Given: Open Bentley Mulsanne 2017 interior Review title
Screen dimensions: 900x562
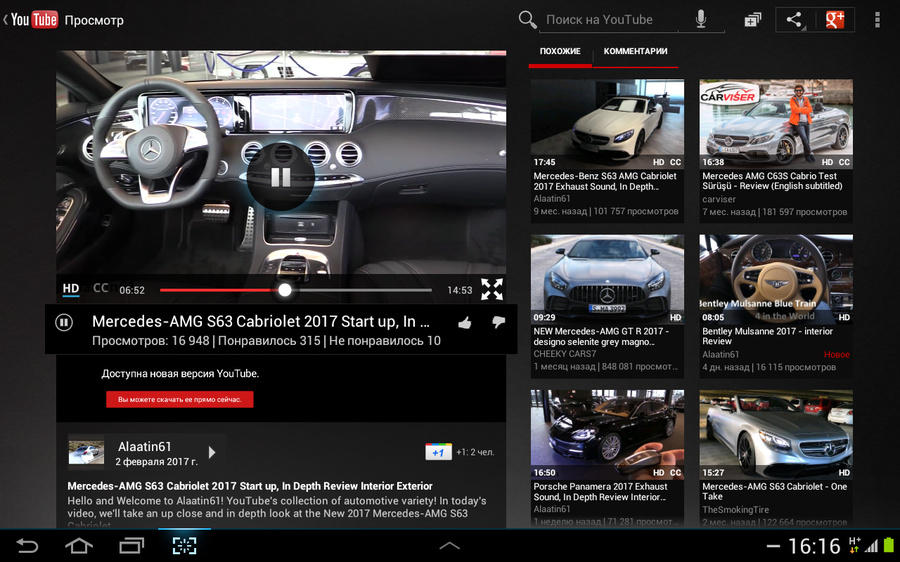Looking at the screenshot, I should click(767, 336).
